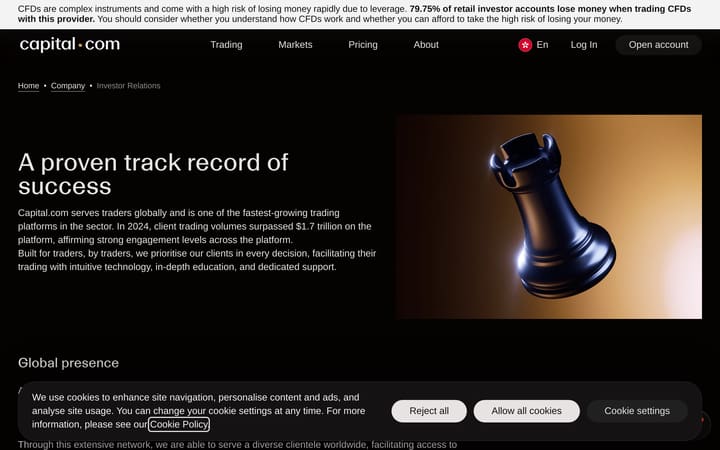This screenshot has height=450, width=720.
Task: Go to Company breadcrumb link
Action: [x=68, y=86]
